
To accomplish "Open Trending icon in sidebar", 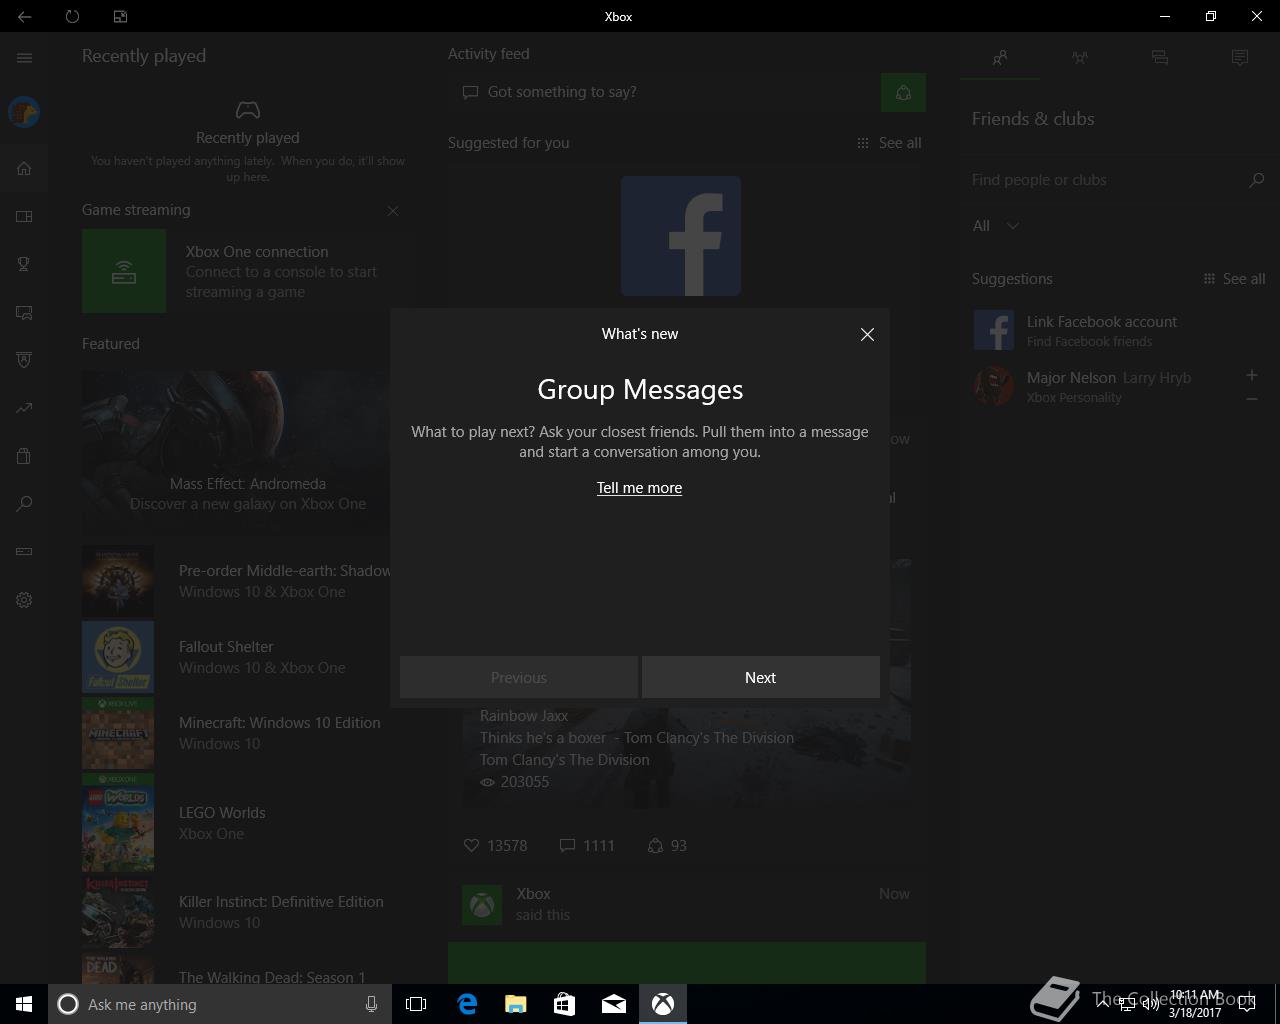I will point(24,408).
